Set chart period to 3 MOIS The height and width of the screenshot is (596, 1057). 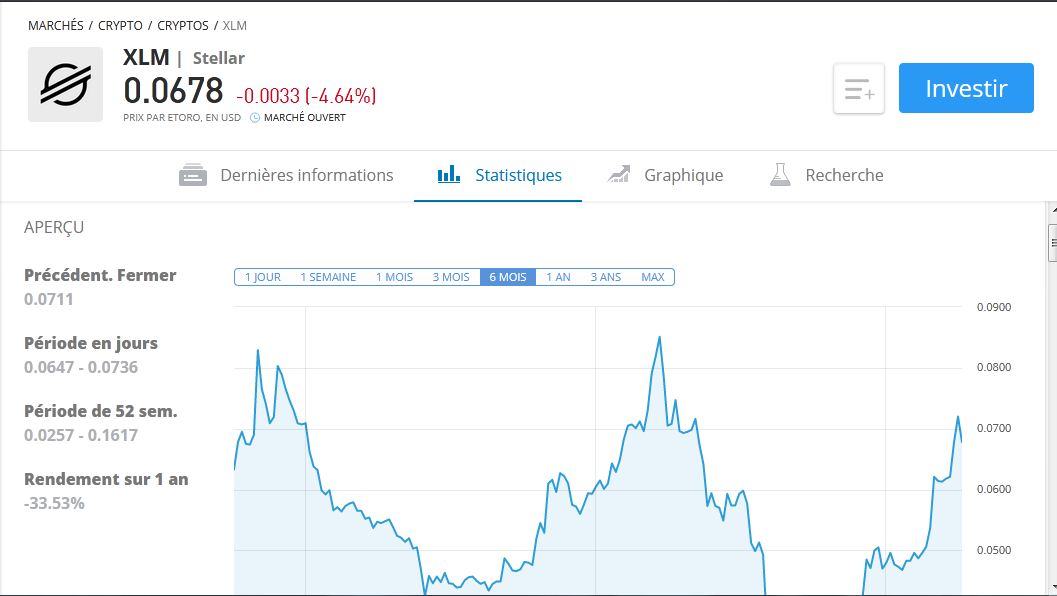[x=451, y=277]
